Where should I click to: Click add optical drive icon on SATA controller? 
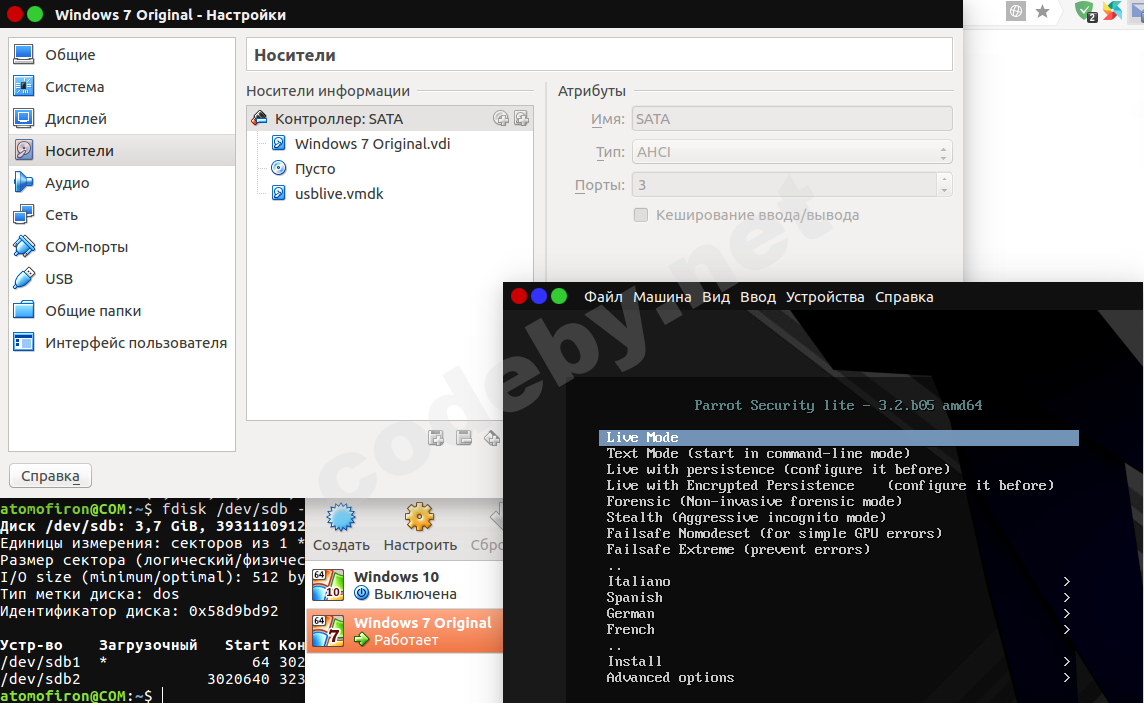point(501,119)
